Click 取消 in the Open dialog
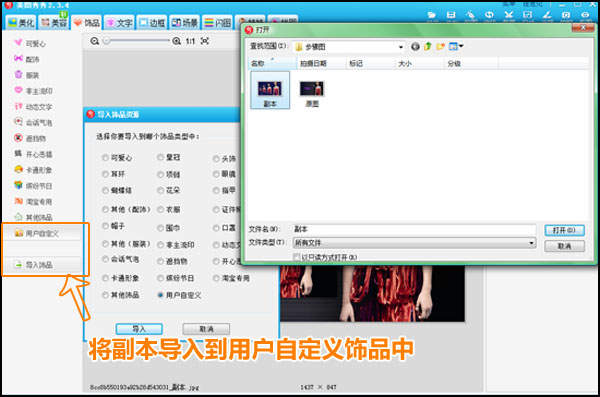600x397 pixels. point(564,246)
